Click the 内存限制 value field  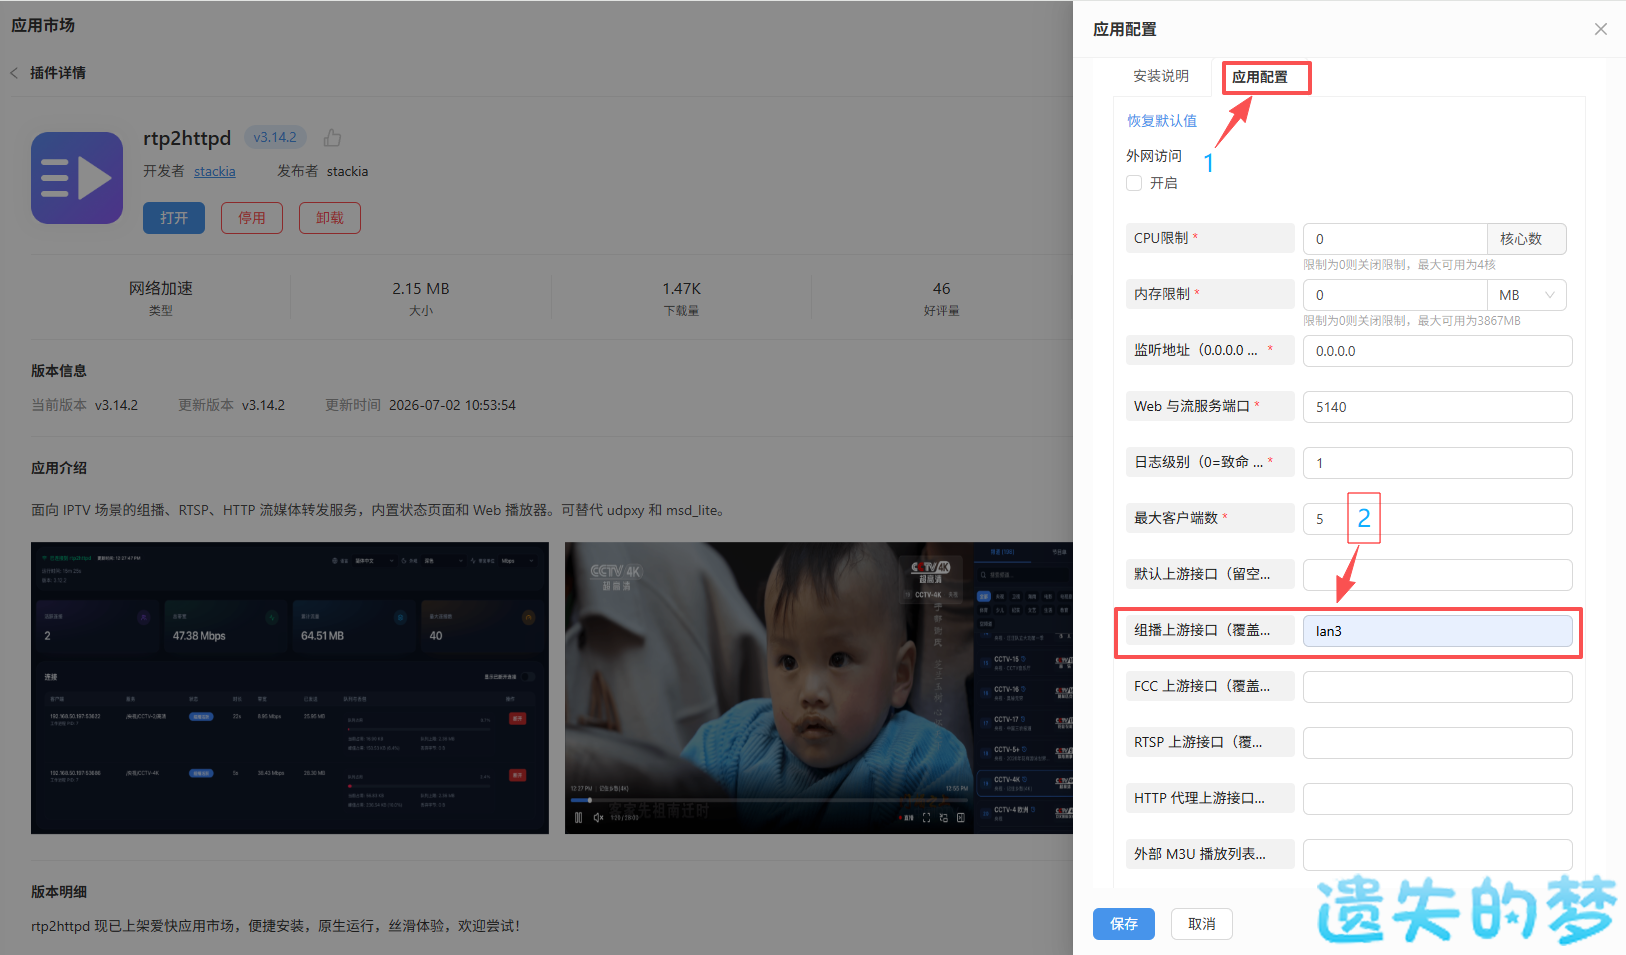coord(1395,295)
